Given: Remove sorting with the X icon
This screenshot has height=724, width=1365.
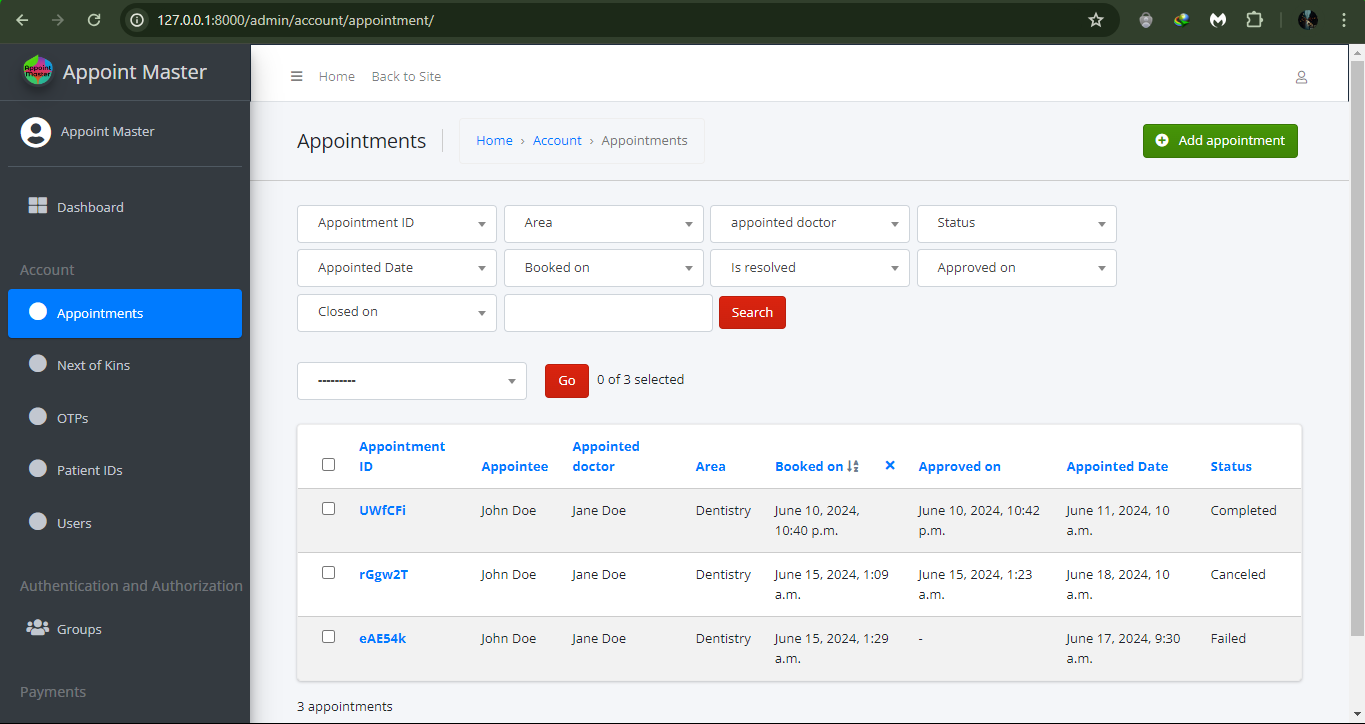Looking at the screenshot, I should pos(890,465).
